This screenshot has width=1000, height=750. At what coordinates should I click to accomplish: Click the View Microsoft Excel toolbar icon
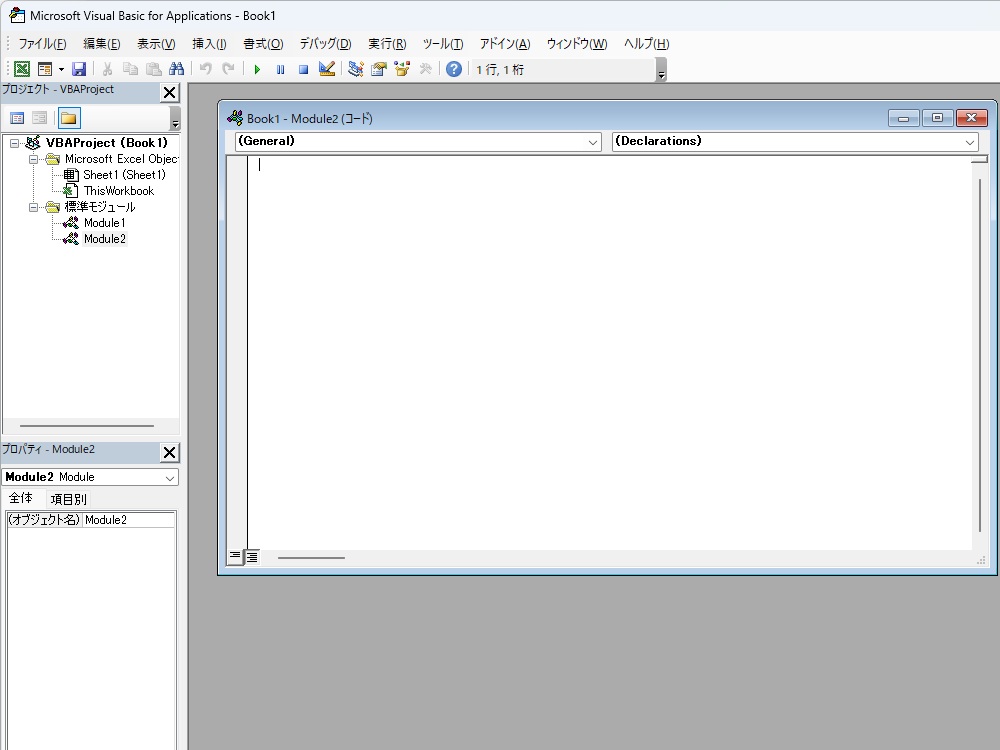(21, 69)
